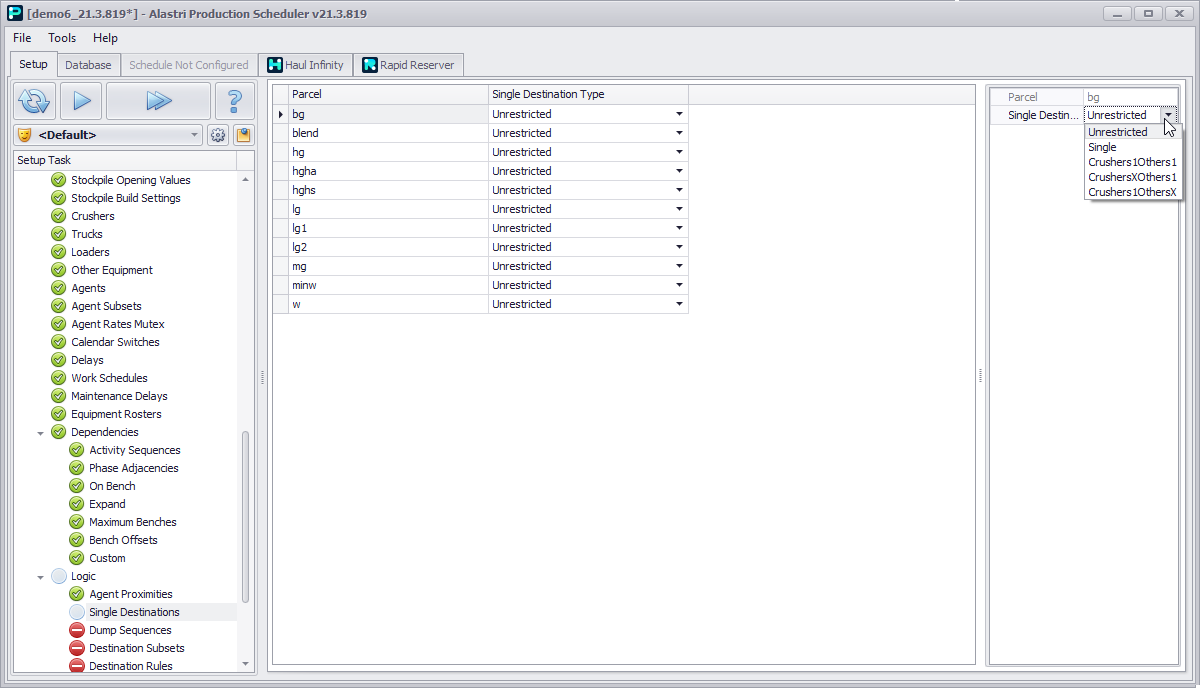Click red stop icon for Destination Rules
Image resolution: width=1200 pixels, height=688 pixels.
click(77, 666)
